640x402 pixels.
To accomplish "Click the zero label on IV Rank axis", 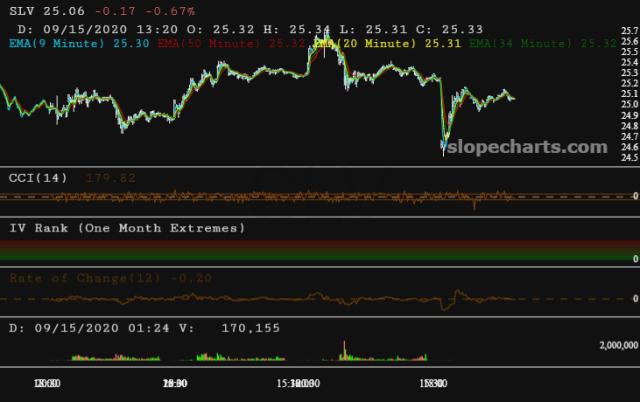I will pos(635,259).
